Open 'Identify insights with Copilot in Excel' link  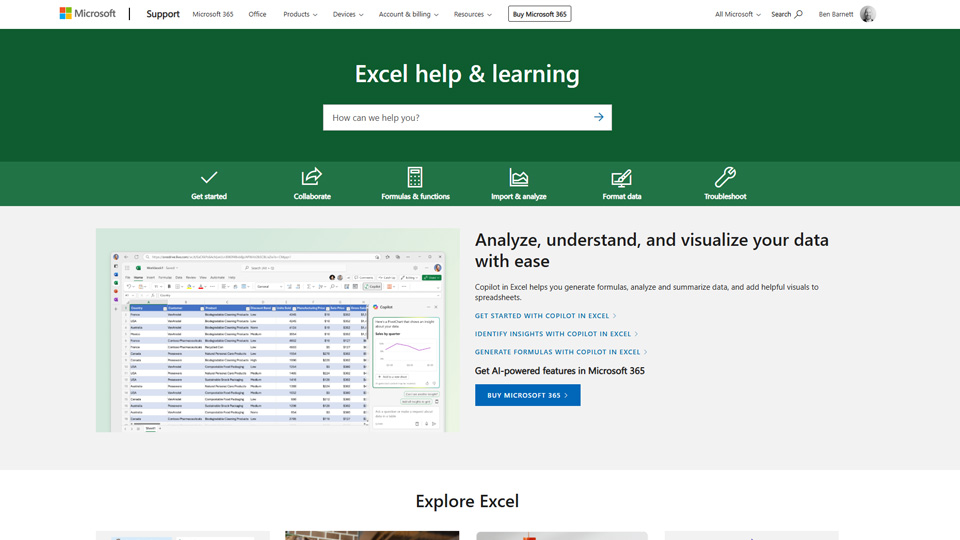(x=557, y=334)
